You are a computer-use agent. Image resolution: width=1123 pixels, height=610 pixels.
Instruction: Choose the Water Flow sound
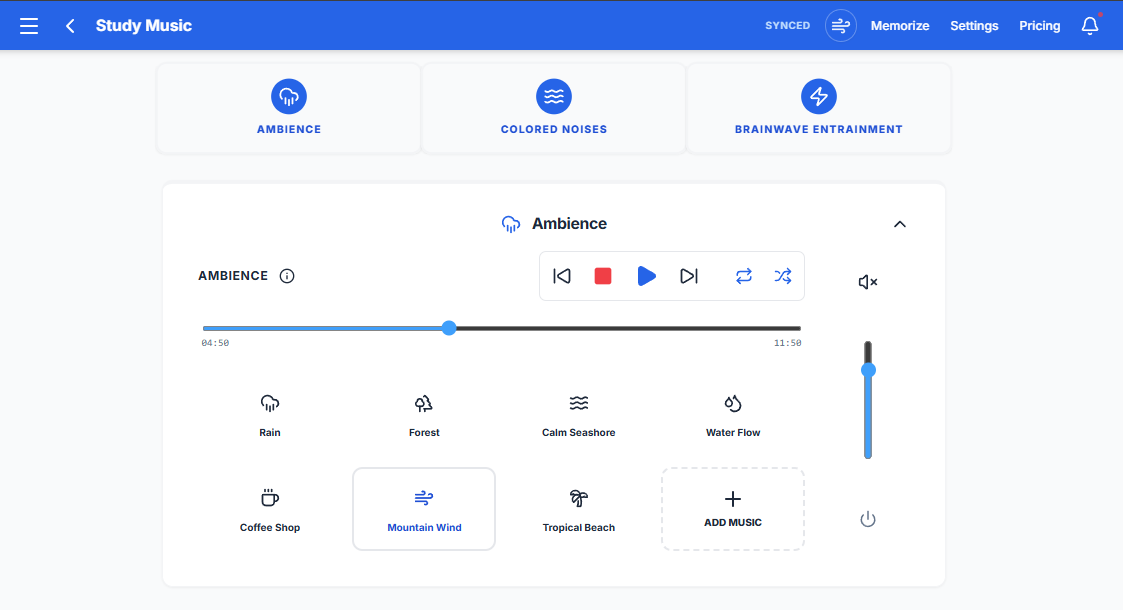[x=733, y=412]
